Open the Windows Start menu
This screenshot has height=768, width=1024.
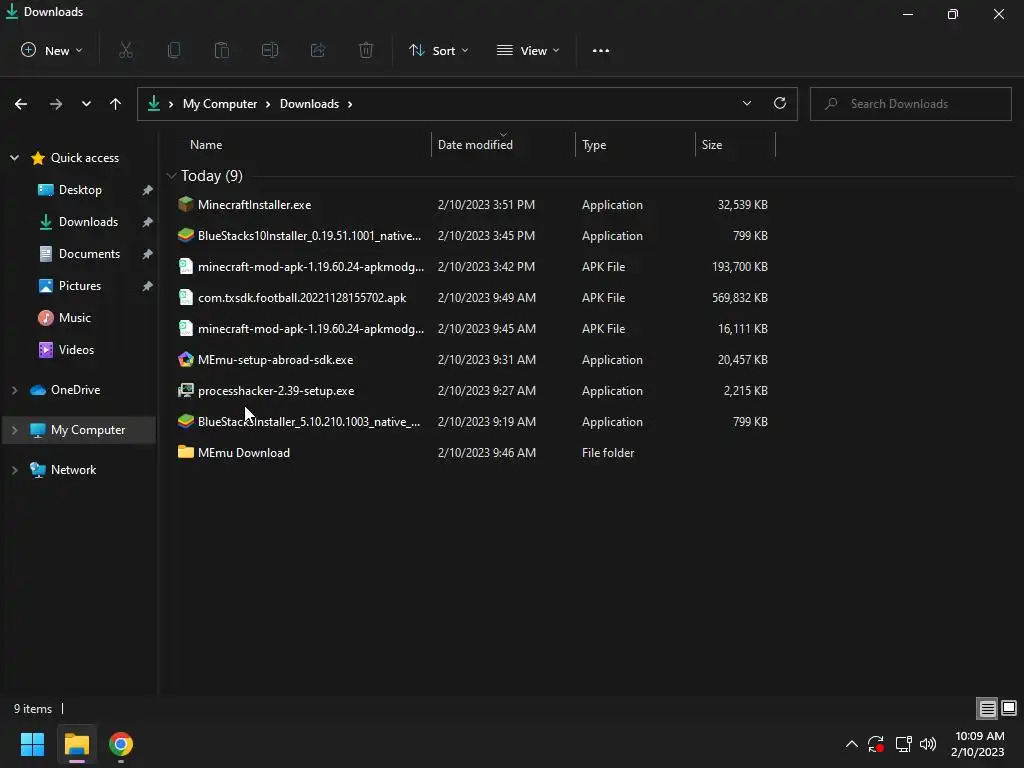[32, 744]
